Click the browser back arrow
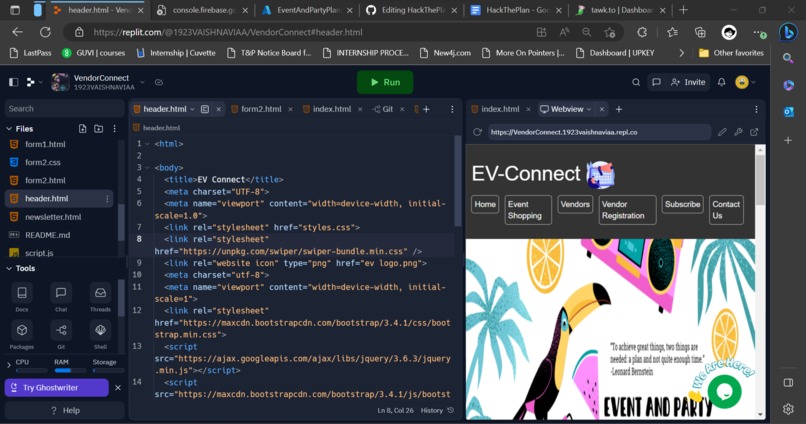 point(17,32)
